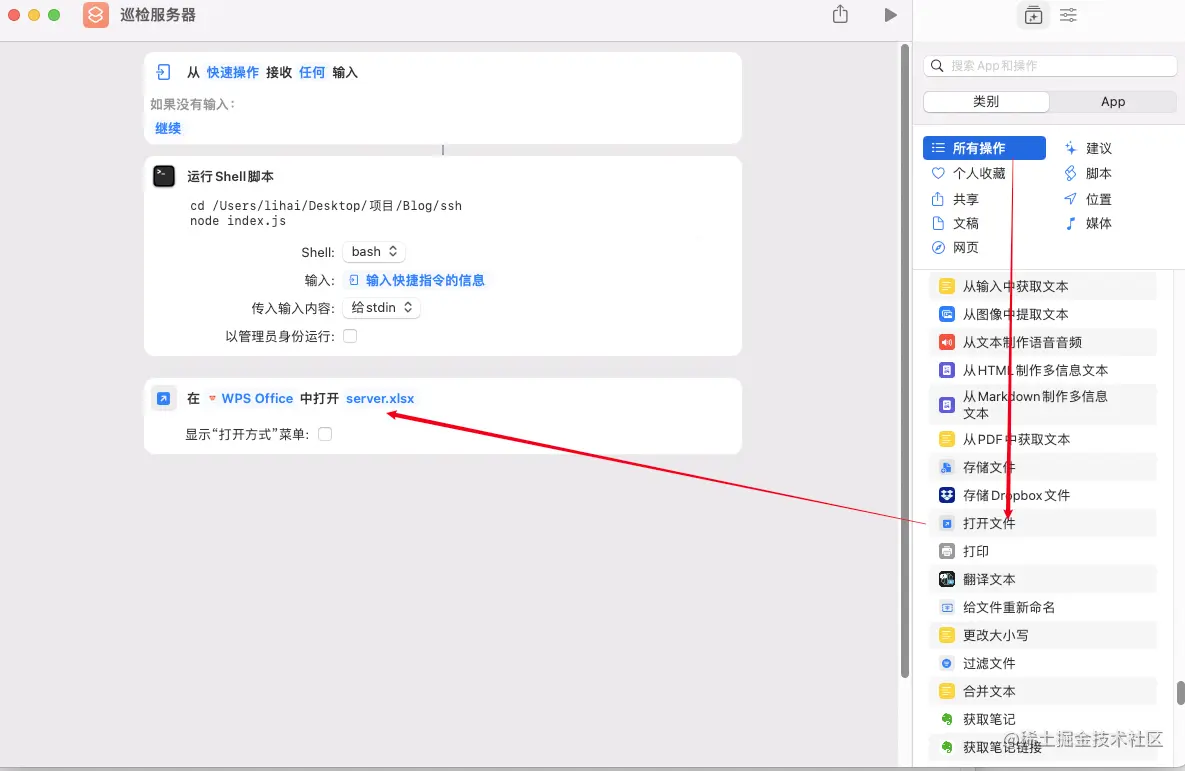The width and height of the screenshot is (1185, 771).
Task: Select the 位置 category
Action: point(1088,199)
